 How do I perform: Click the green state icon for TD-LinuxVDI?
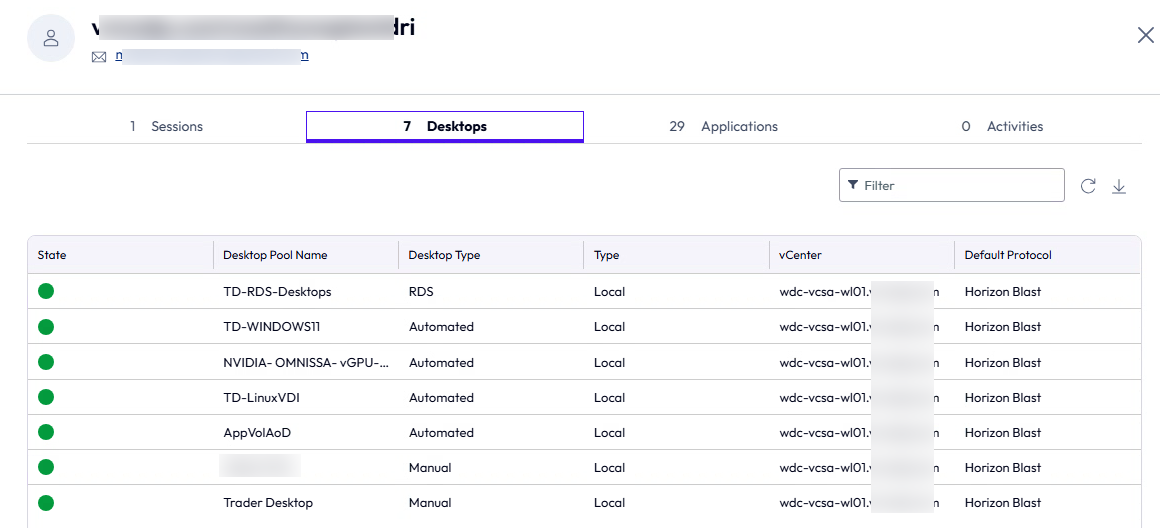[x=46, y=398]
